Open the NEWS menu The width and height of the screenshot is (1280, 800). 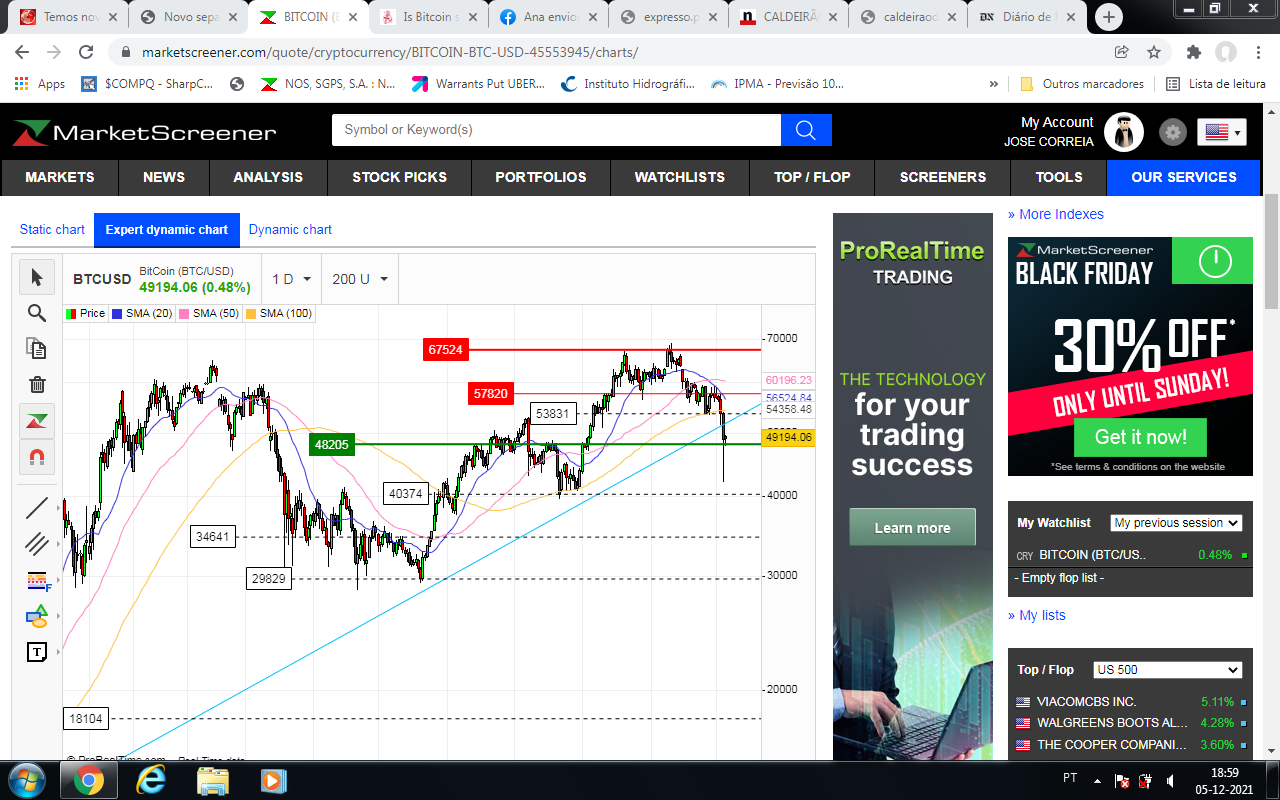[x=164, y=177]
